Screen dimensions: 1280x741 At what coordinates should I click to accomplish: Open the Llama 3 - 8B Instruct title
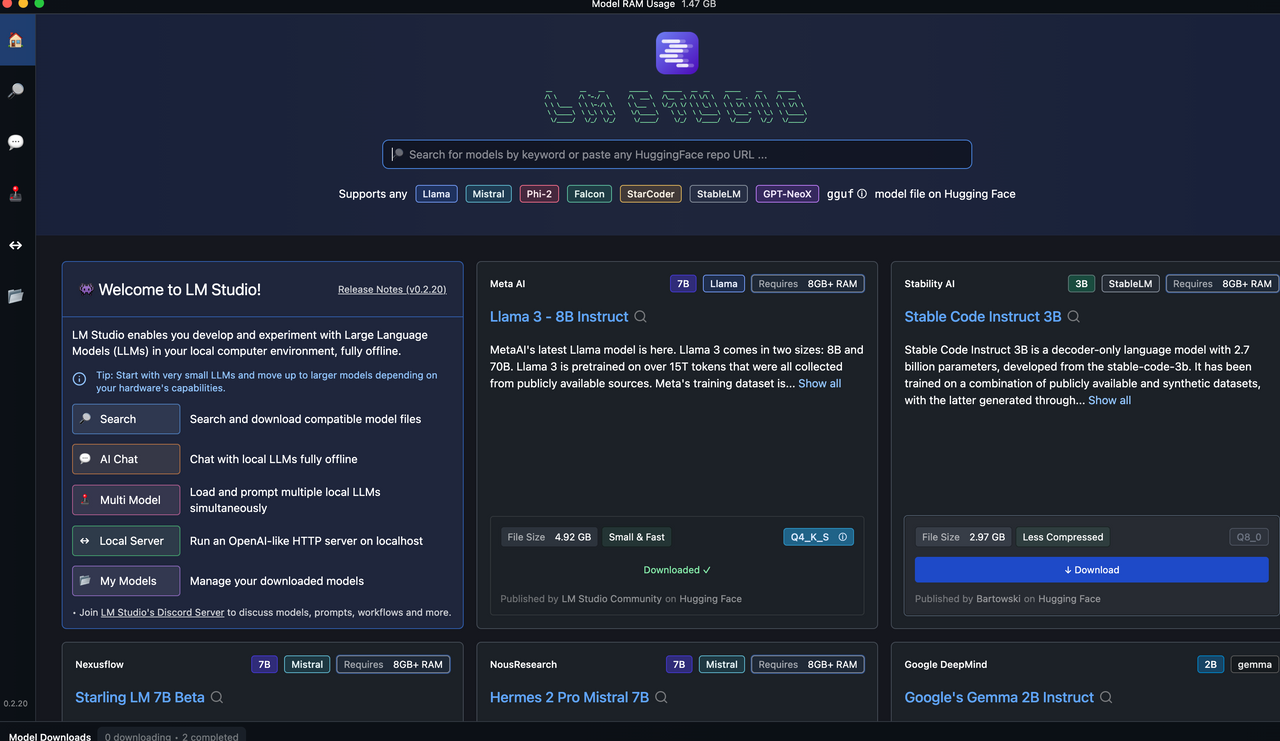tap(559, 317)
